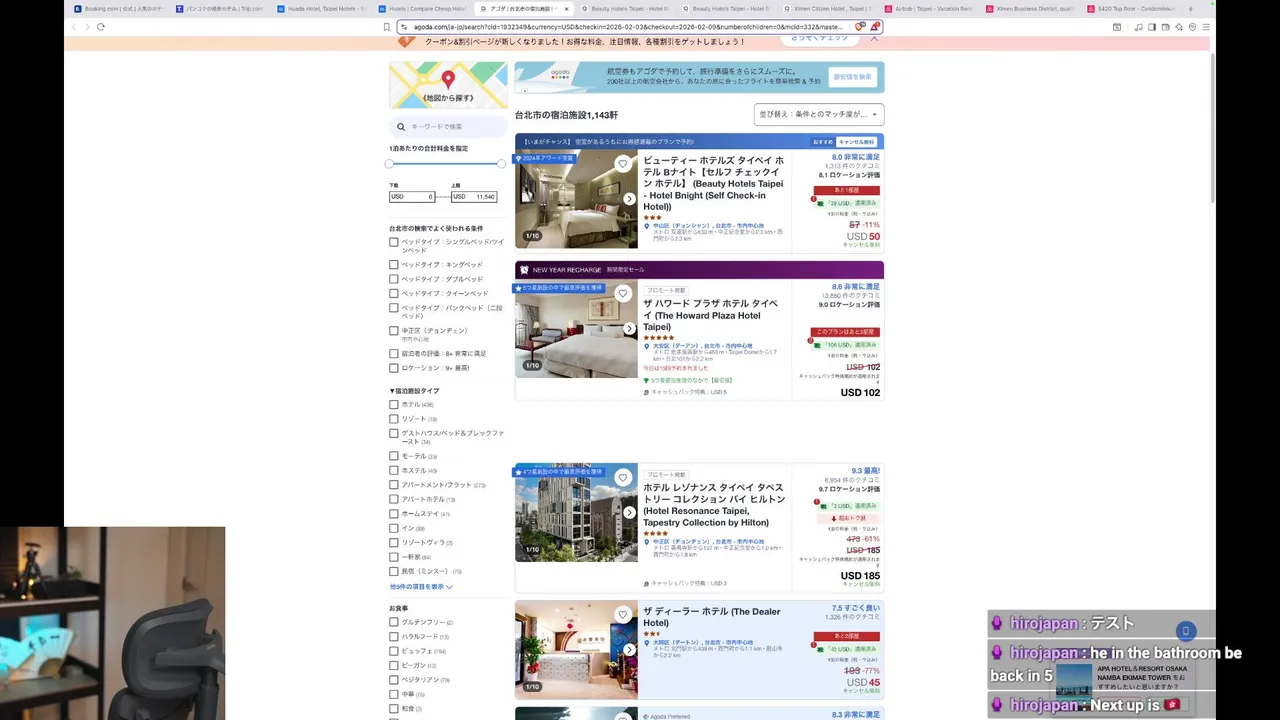Screen dimensions: 1280x720
Task: Check the ベジタリアン dining option
Action: [x=394, y=680]
